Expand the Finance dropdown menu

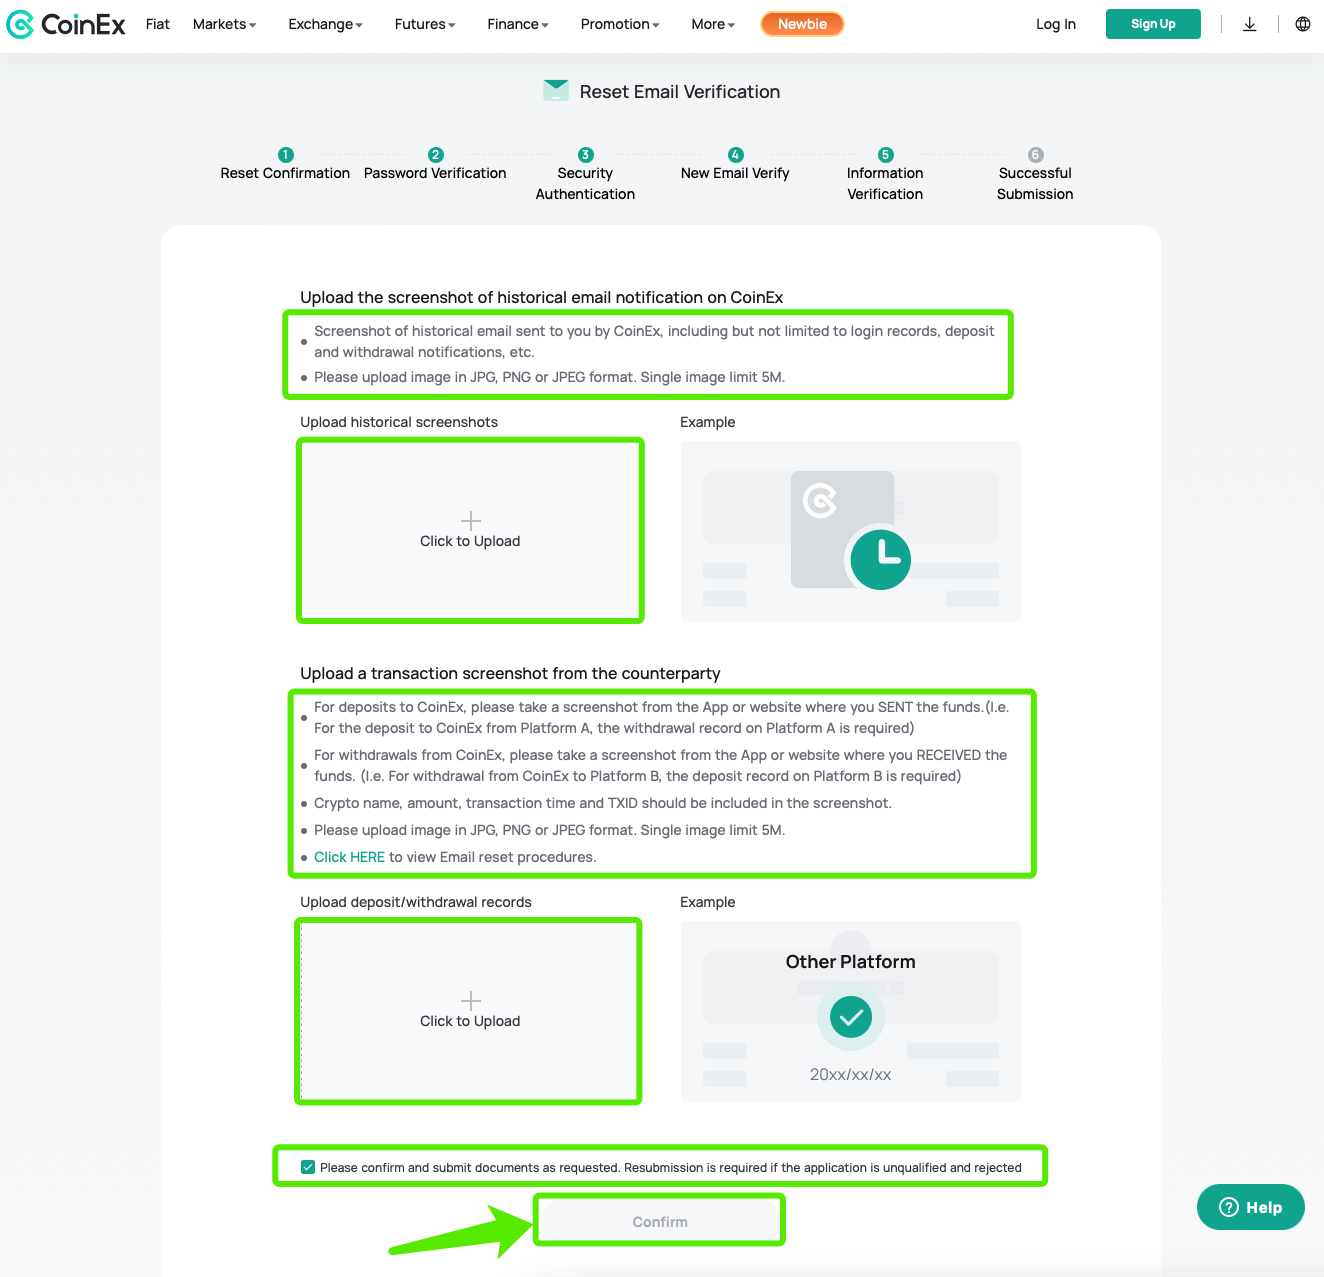[517, 24]
